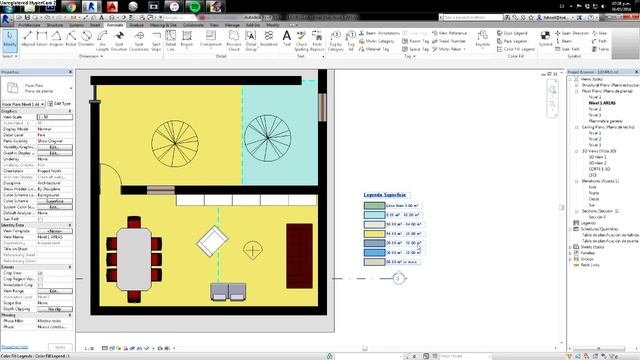
Task: Click the help search keyword field
Action: [x=472, y=18]
